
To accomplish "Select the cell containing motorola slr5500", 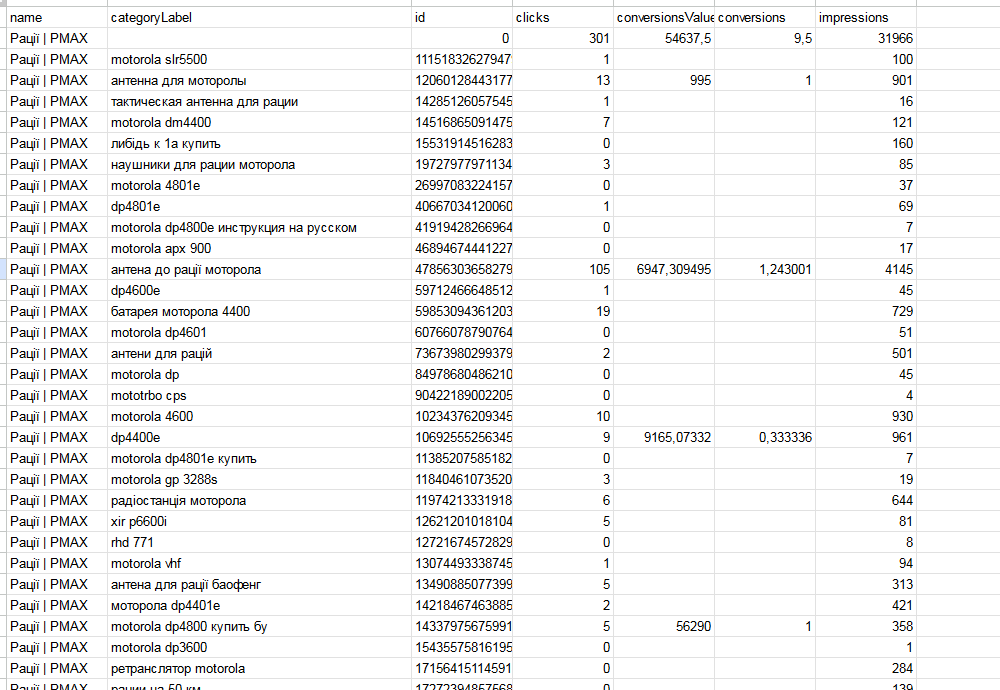I will 258,60.
